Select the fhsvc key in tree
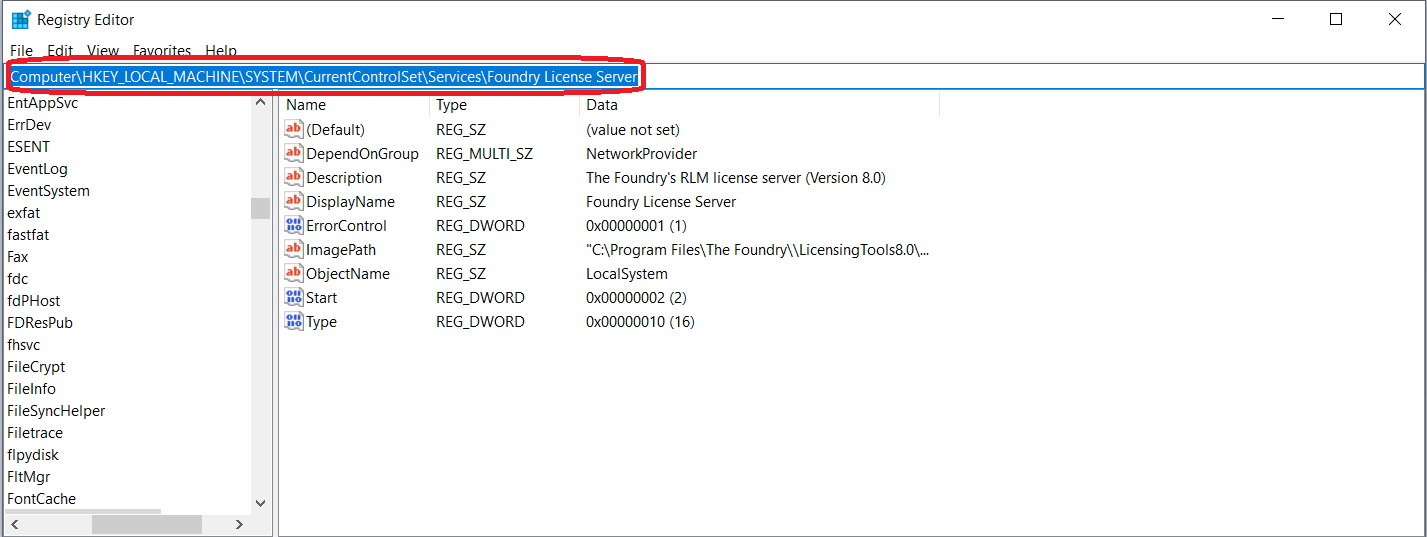The height and width of the screenshot is (537, 1427). [24, 345]
